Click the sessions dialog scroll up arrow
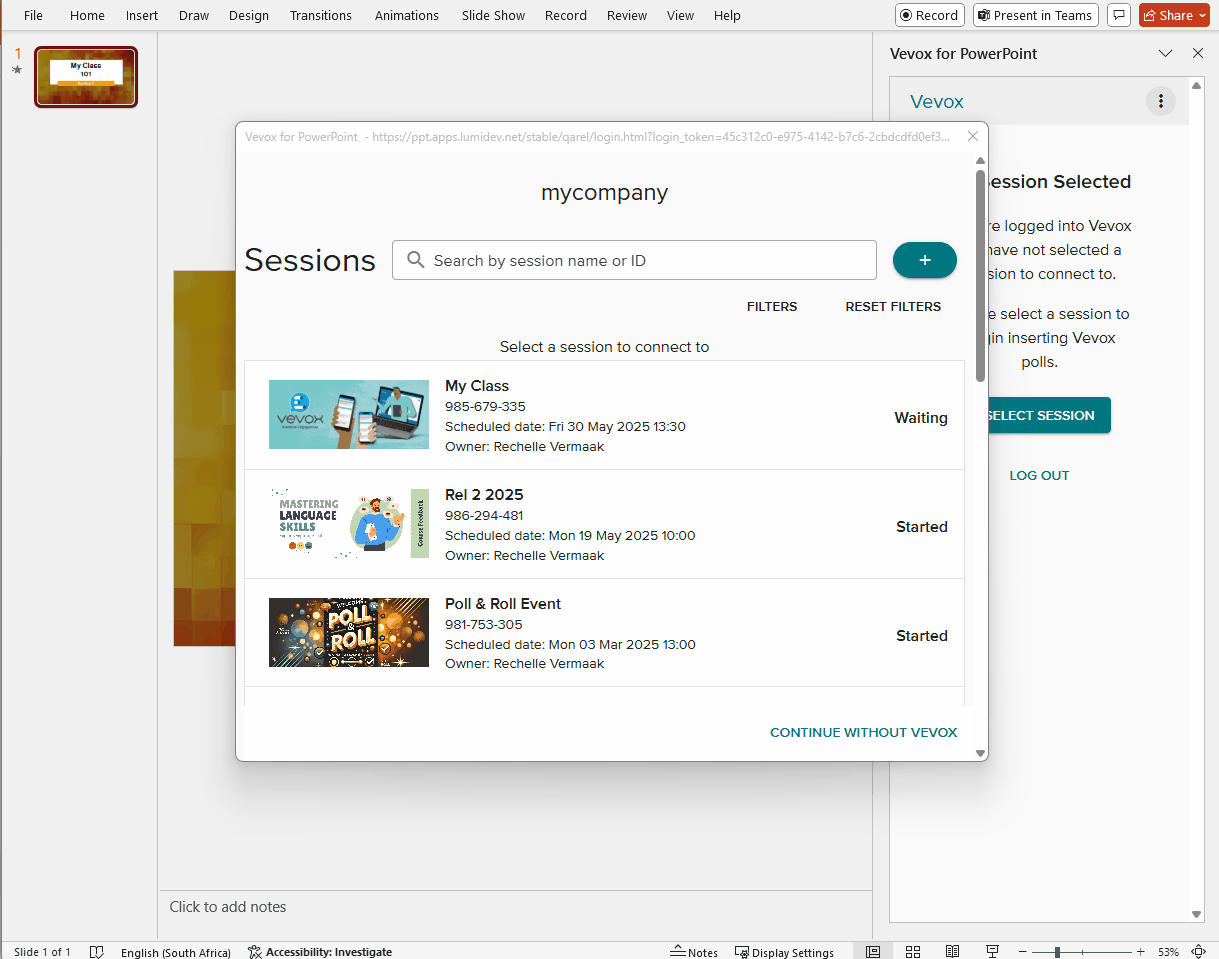The height and width of the screenshot is (959, 1219). pyautogui.click(x=981, y=160)
